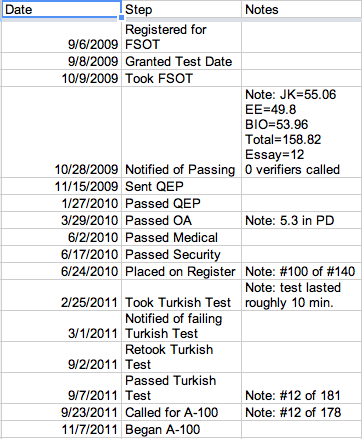
Task: Click the cell with date 9/6/2009
Action: tap(62, 37)
